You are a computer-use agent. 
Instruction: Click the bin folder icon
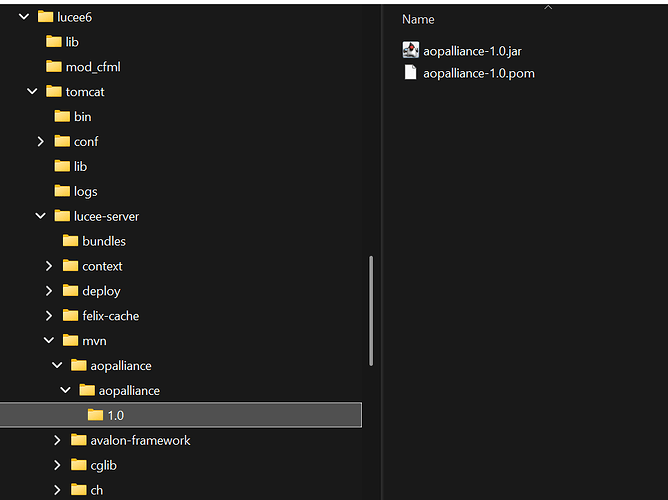62,116
